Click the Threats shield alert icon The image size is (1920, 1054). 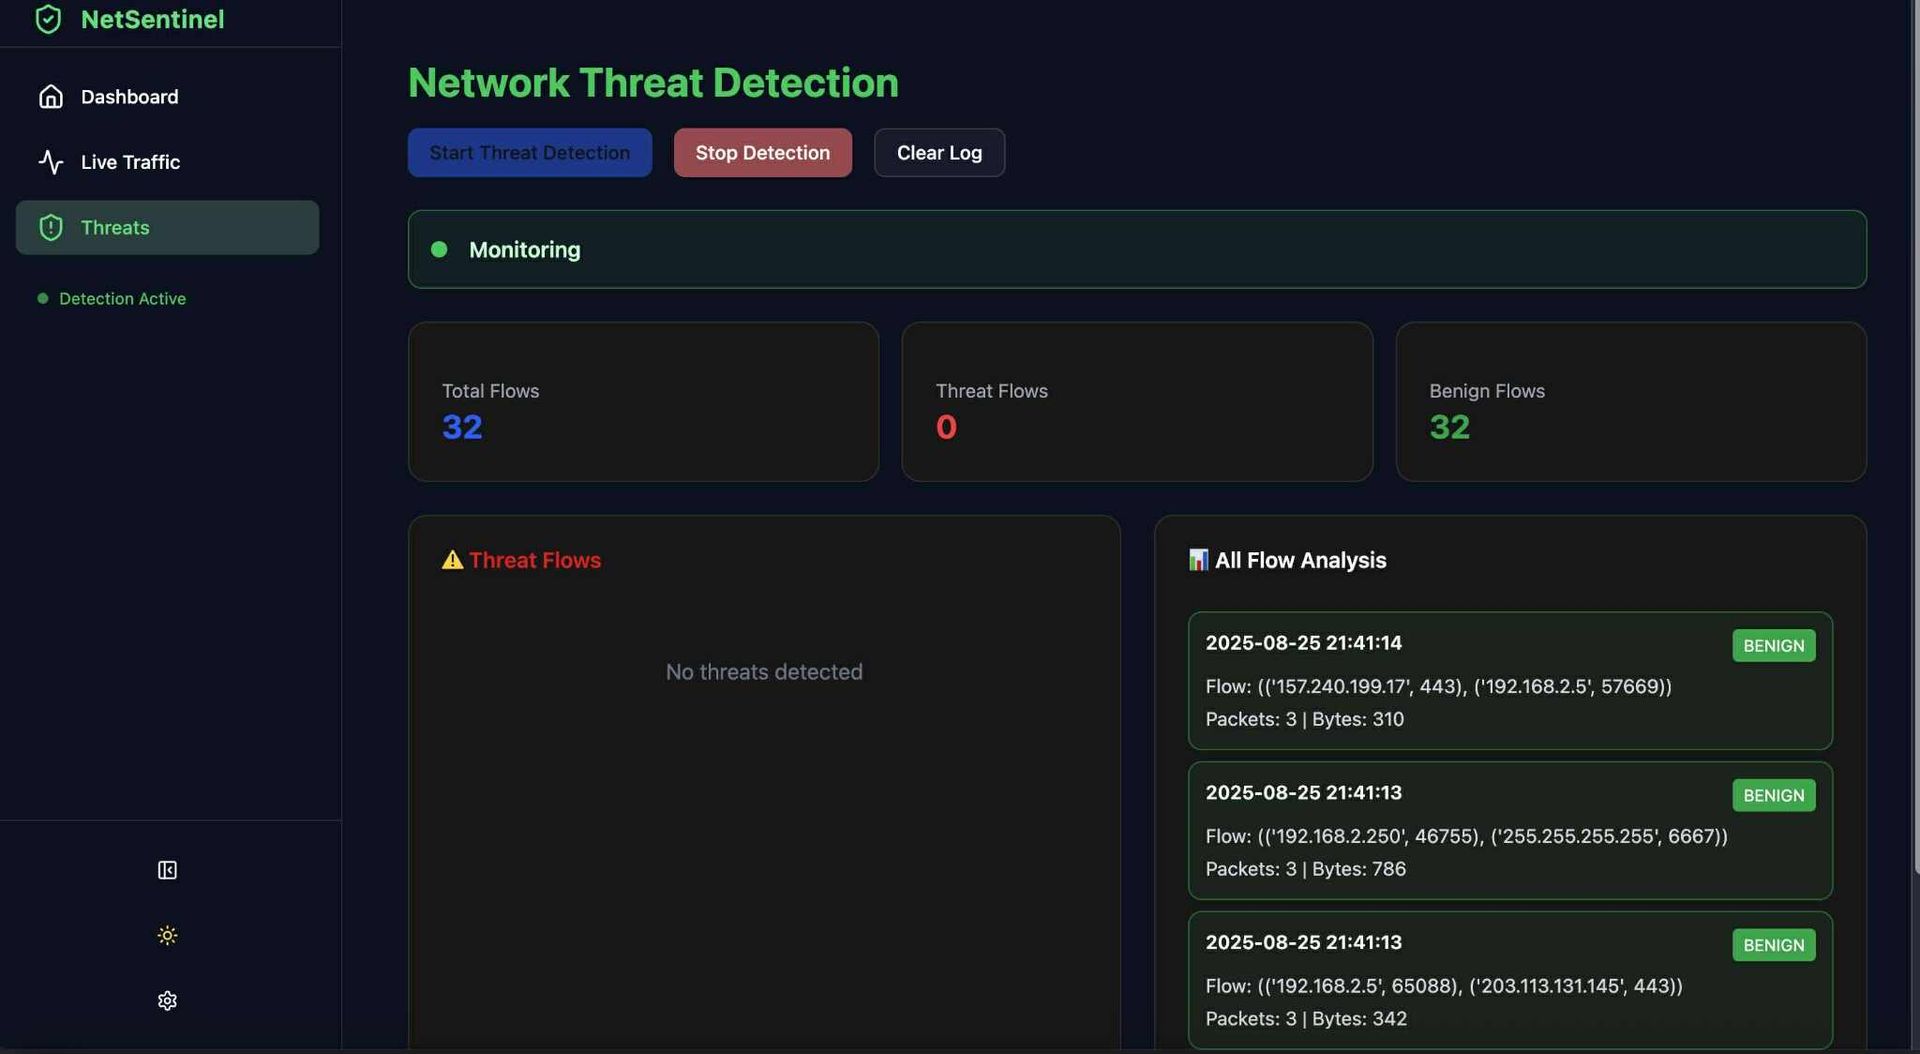(x=51, y=228)
